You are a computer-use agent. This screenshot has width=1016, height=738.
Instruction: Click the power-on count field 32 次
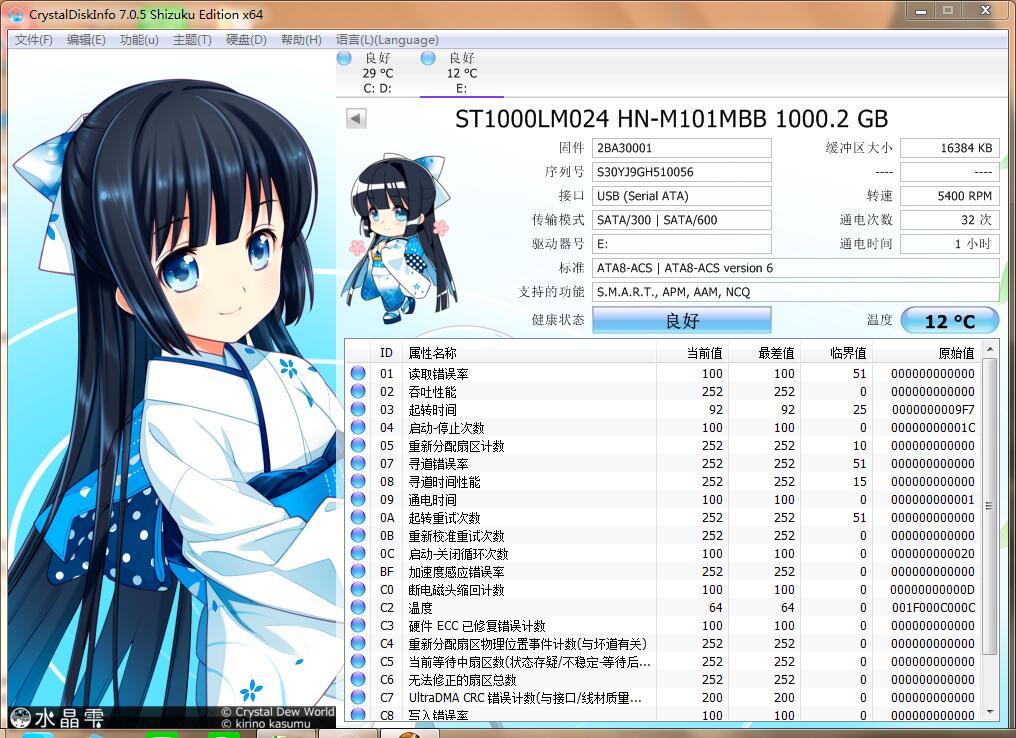pos(950,220)
